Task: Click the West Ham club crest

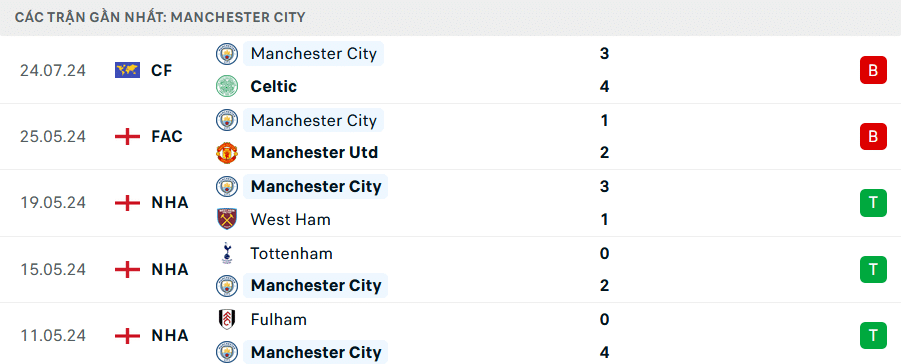Action: 226,219
